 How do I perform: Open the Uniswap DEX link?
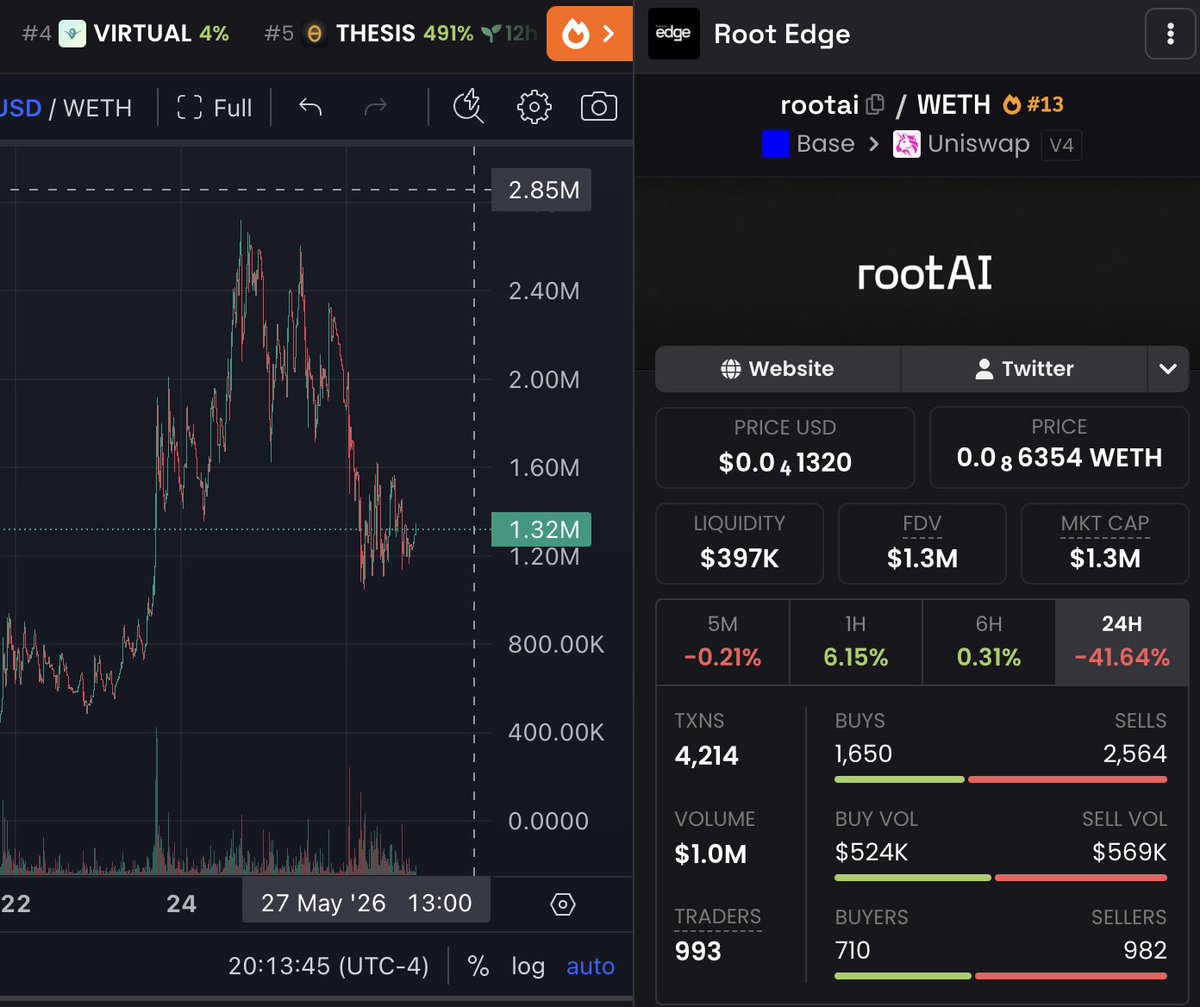[962, 144]
